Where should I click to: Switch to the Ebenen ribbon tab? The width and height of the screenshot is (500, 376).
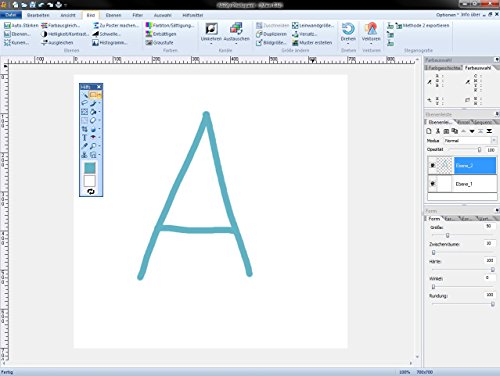click(x=113, y=15)
